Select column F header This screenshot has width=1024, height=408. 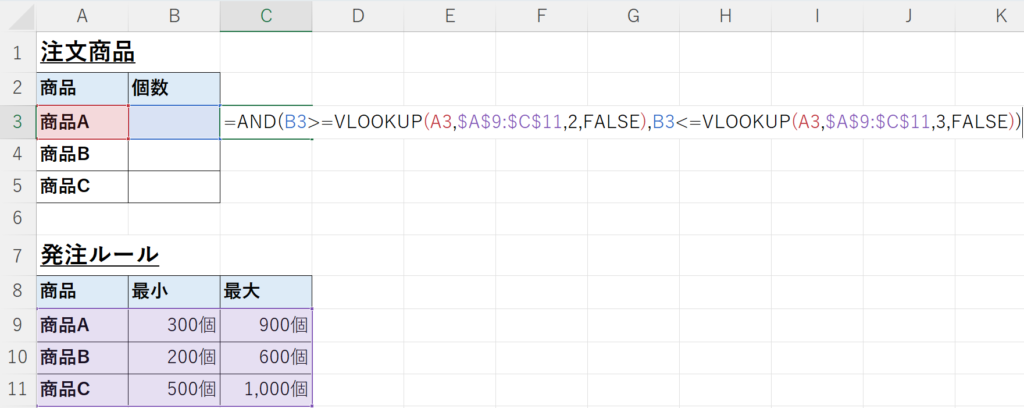pos(541,16)
